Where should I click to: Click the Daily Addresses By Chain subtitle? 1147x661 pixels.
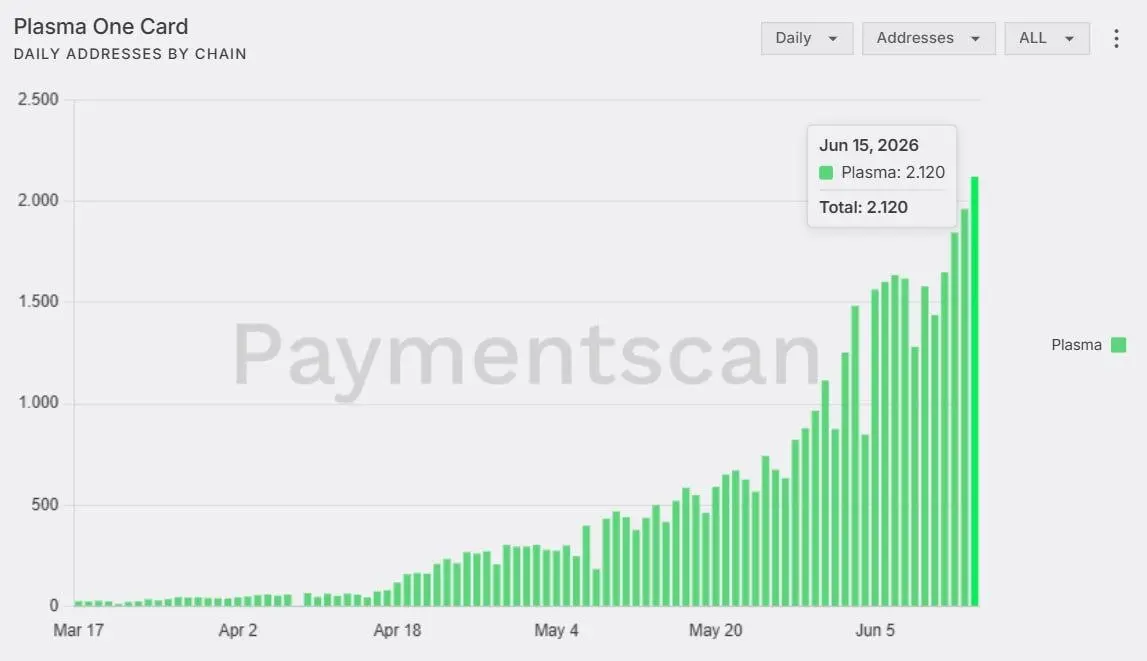pos(130,54)
